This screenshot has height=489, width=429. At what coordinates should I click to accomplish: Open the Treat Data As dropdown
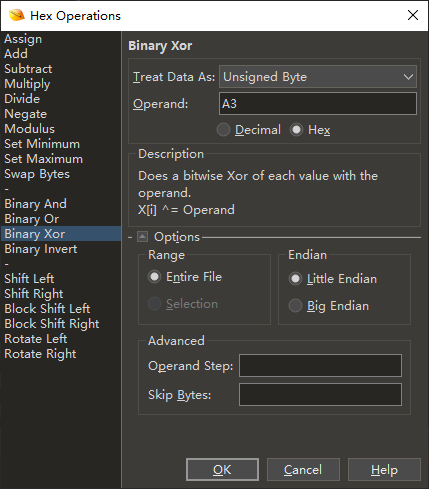point(318,77)
